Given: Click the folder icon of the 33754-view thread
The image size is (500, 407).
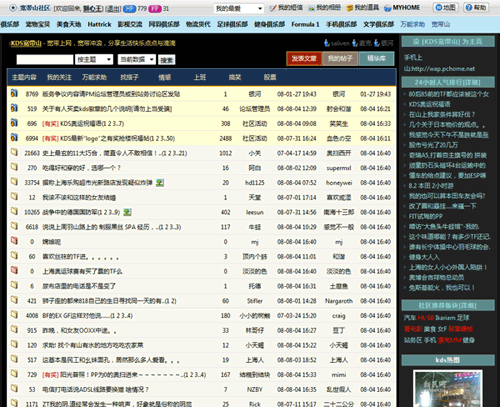Looking at the screenshot, I should click(14, 182).
